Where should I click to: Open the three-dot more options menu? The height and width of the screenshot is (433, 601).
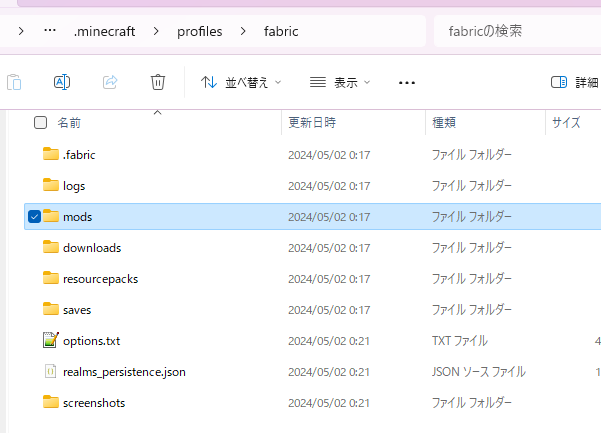tap(407, 82)
